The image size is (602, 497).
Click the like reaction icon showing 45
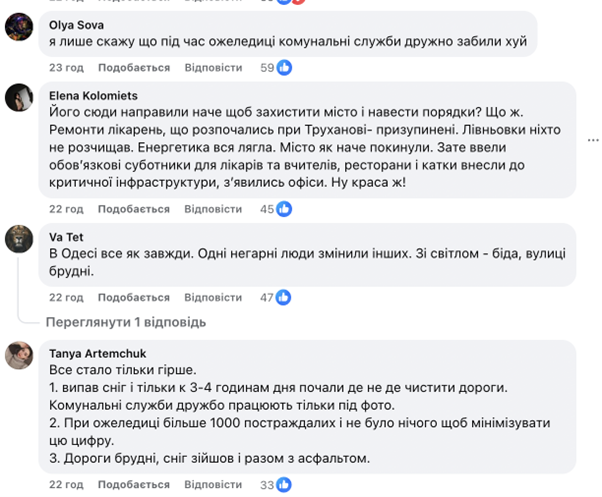click(284, 209)
